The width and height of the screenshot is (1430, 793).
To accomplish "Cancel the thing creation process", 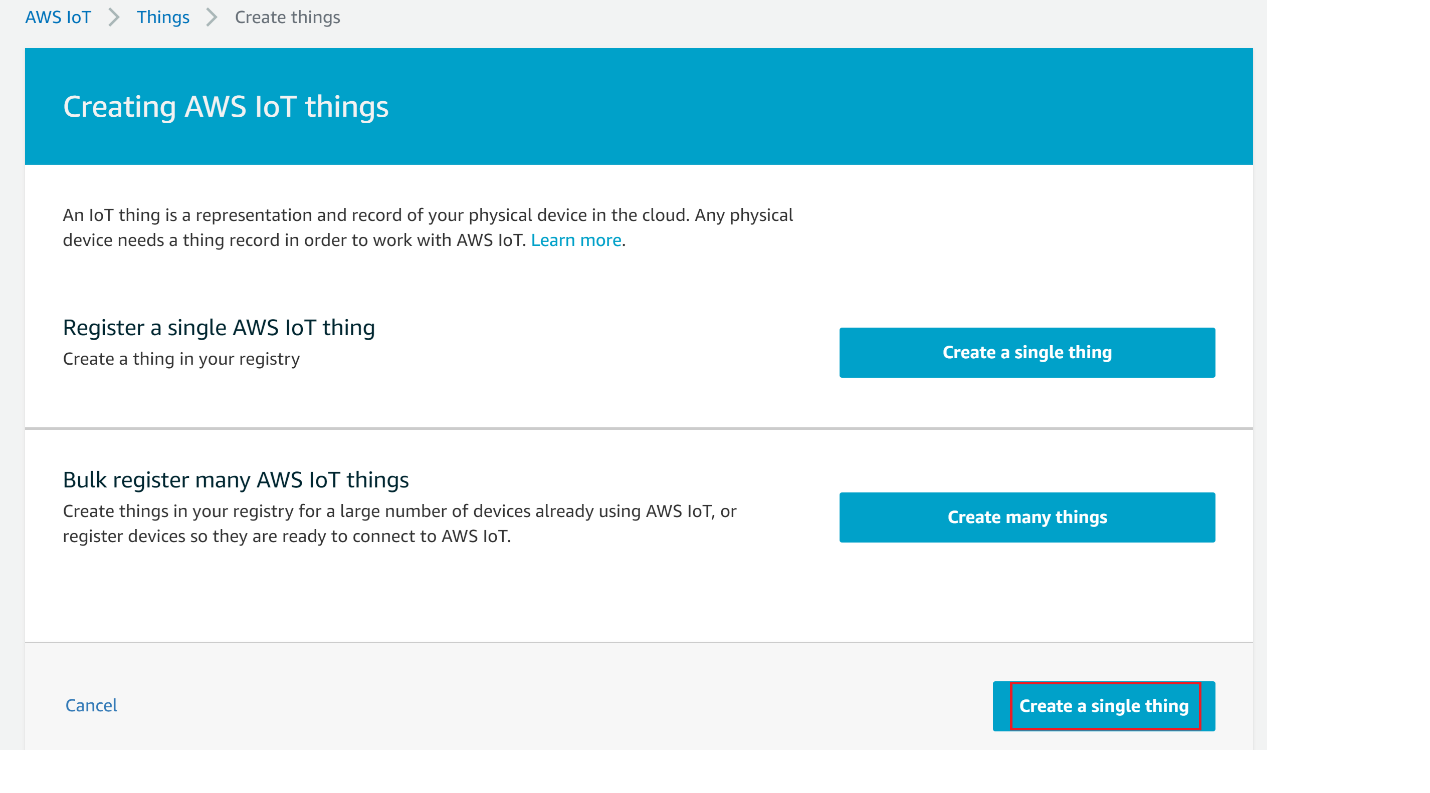I will click(90, 705).
